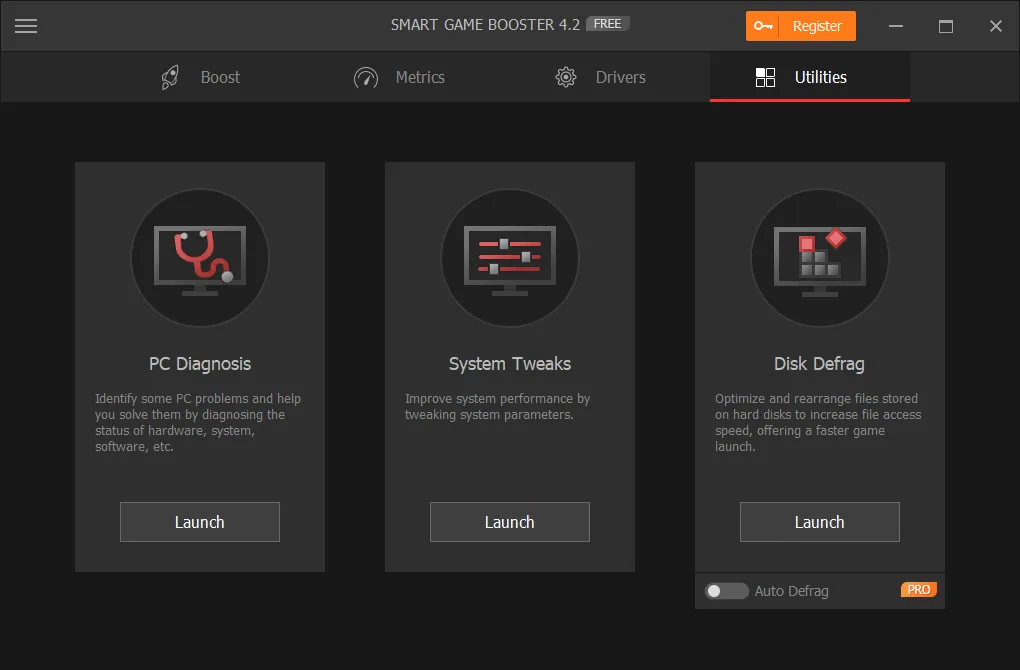Open the Drivers tab
The width and height of the screenshot is (1020, 670).
(x=620, y=76)
